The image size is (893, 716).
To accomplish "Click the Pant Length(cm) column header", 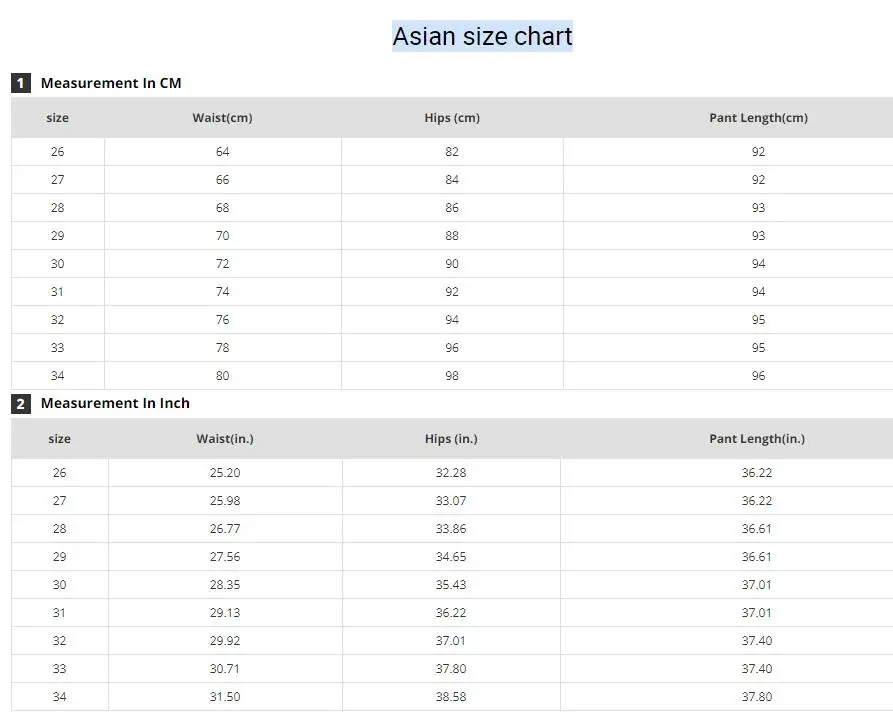I will click(x=758, y=118).
